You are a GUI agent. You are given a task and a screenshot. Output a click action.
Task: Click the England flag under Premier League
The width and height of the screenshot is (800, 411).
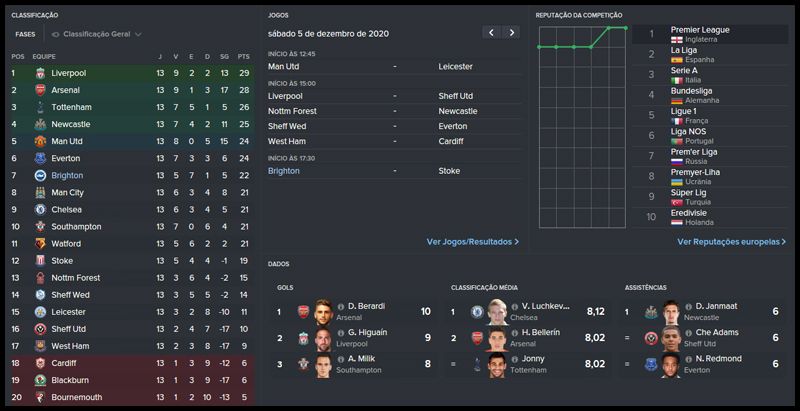[x=676, y=40]
